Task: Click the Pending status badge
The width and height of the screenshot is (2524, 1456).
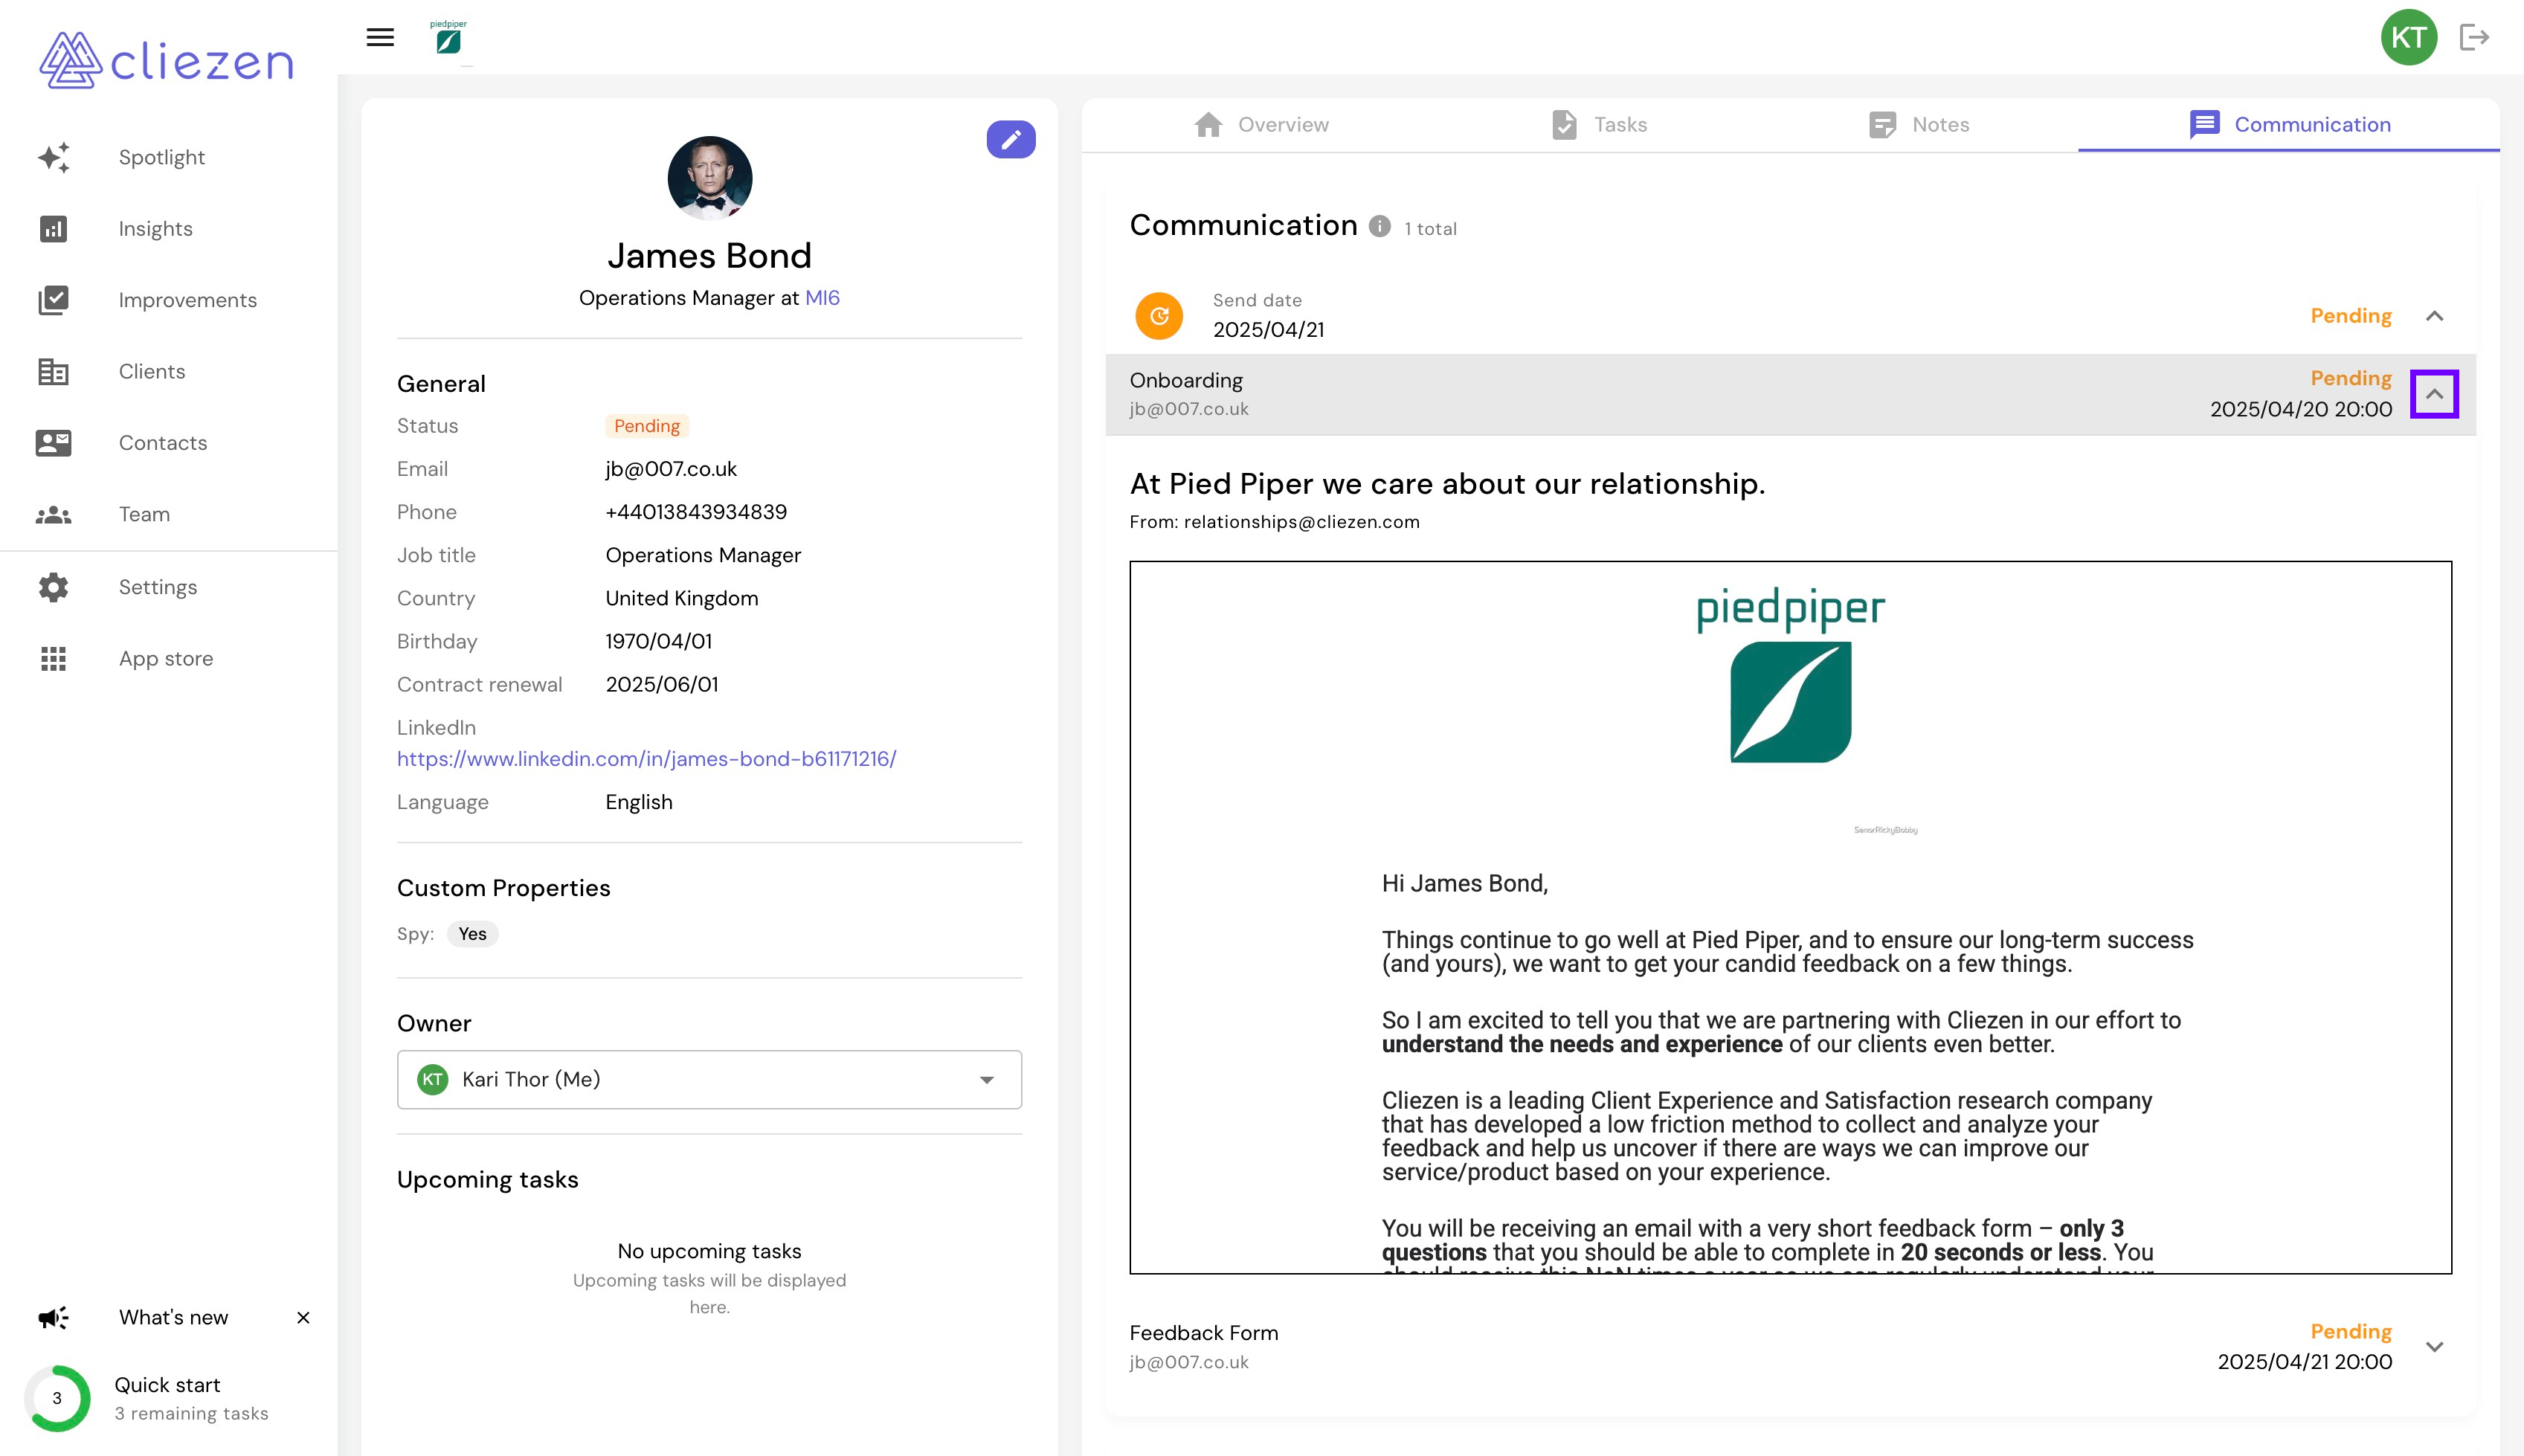Action: [646, 426]
